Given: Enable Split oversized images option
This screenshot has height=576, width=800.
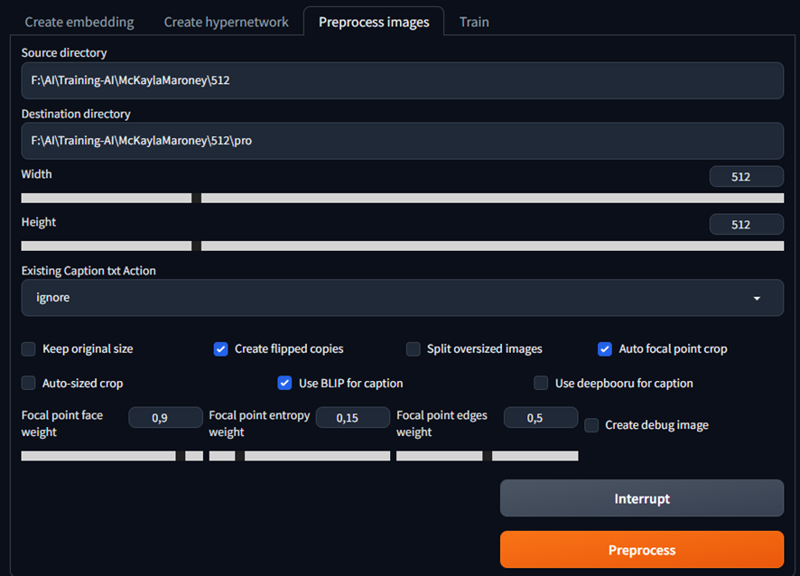Looking at the screenshot, I should [413, 349].
